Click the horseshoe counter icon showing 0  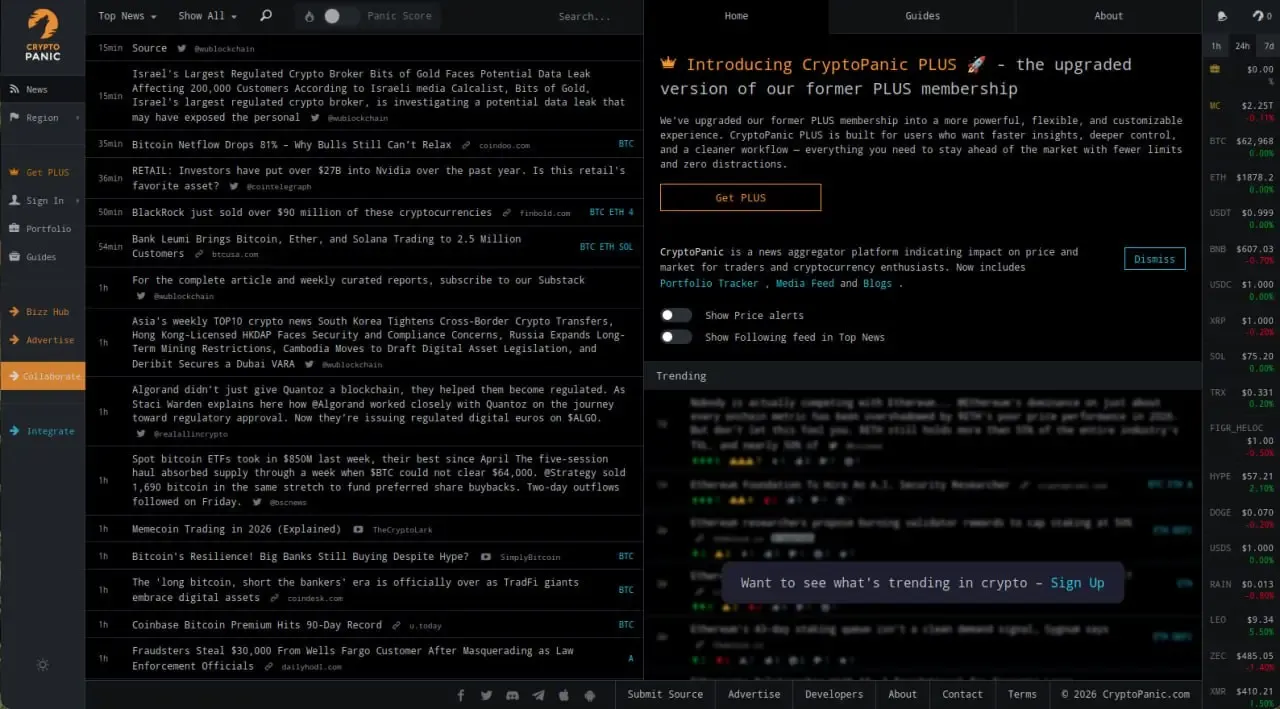coord(1262,16)
